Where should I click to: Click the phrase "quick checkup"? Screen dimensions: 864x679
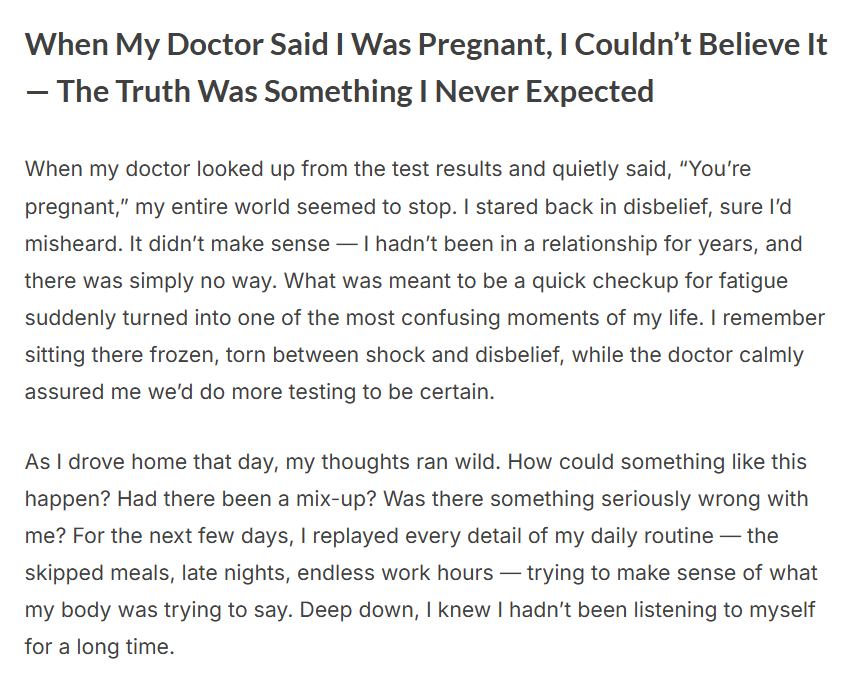(603, 281)
